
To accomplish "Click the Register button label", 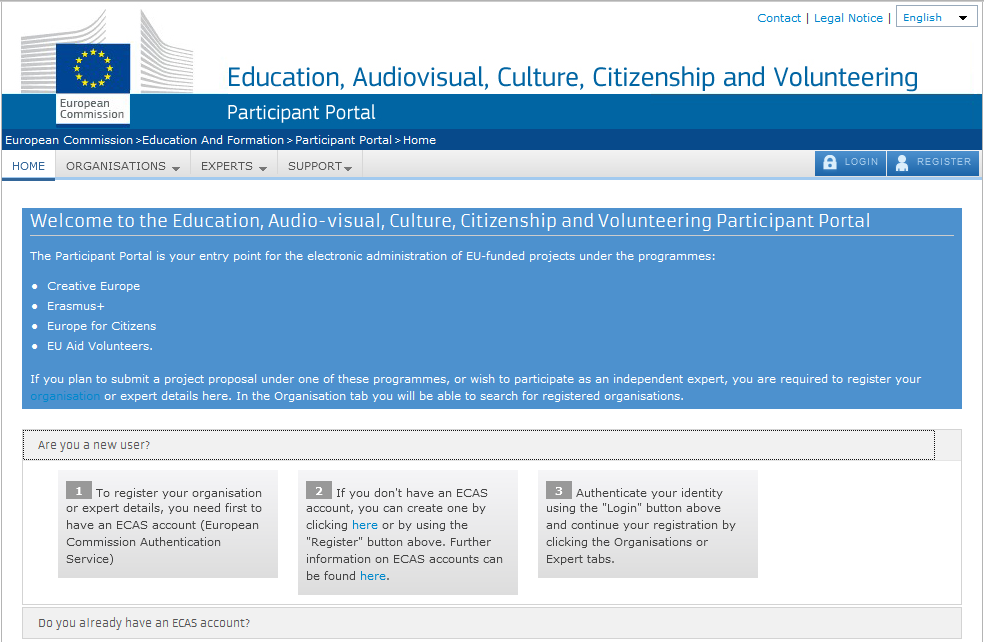I will click(x=943, y=162).
